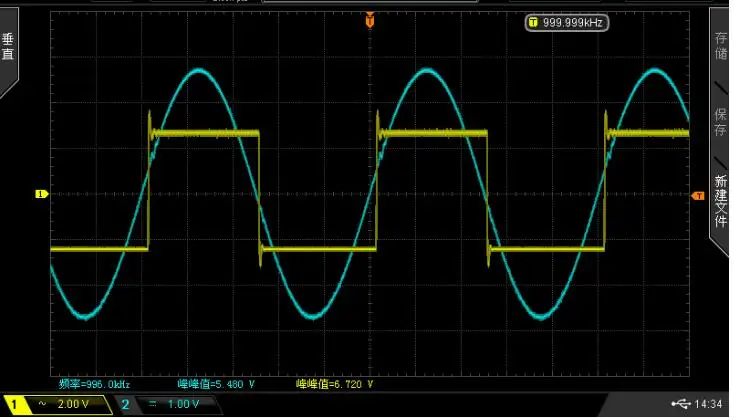Click the orange trigger position marker at top
Screen dimensions: 734x418
click(x=370, y=20)
